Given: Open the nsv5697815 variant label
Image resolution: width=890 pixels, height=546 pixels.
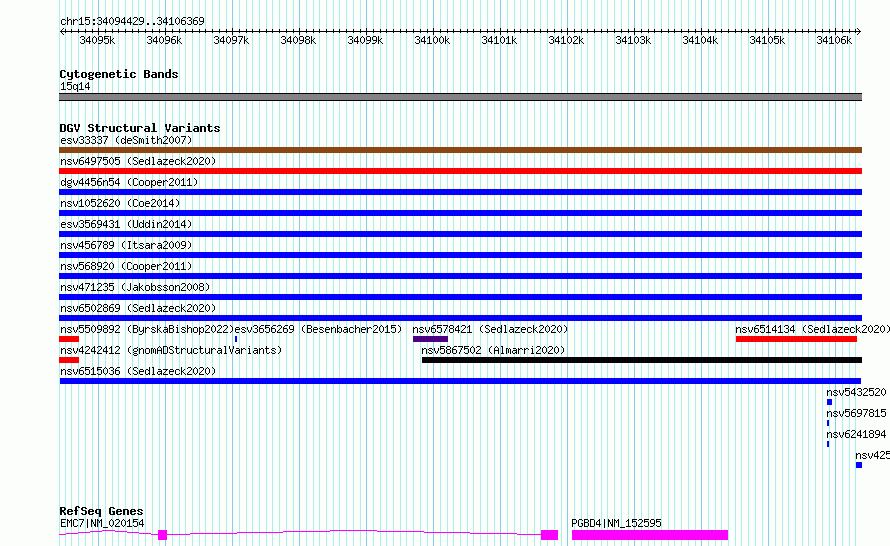Looking at the screenshot, I should [x=856, y=413].
